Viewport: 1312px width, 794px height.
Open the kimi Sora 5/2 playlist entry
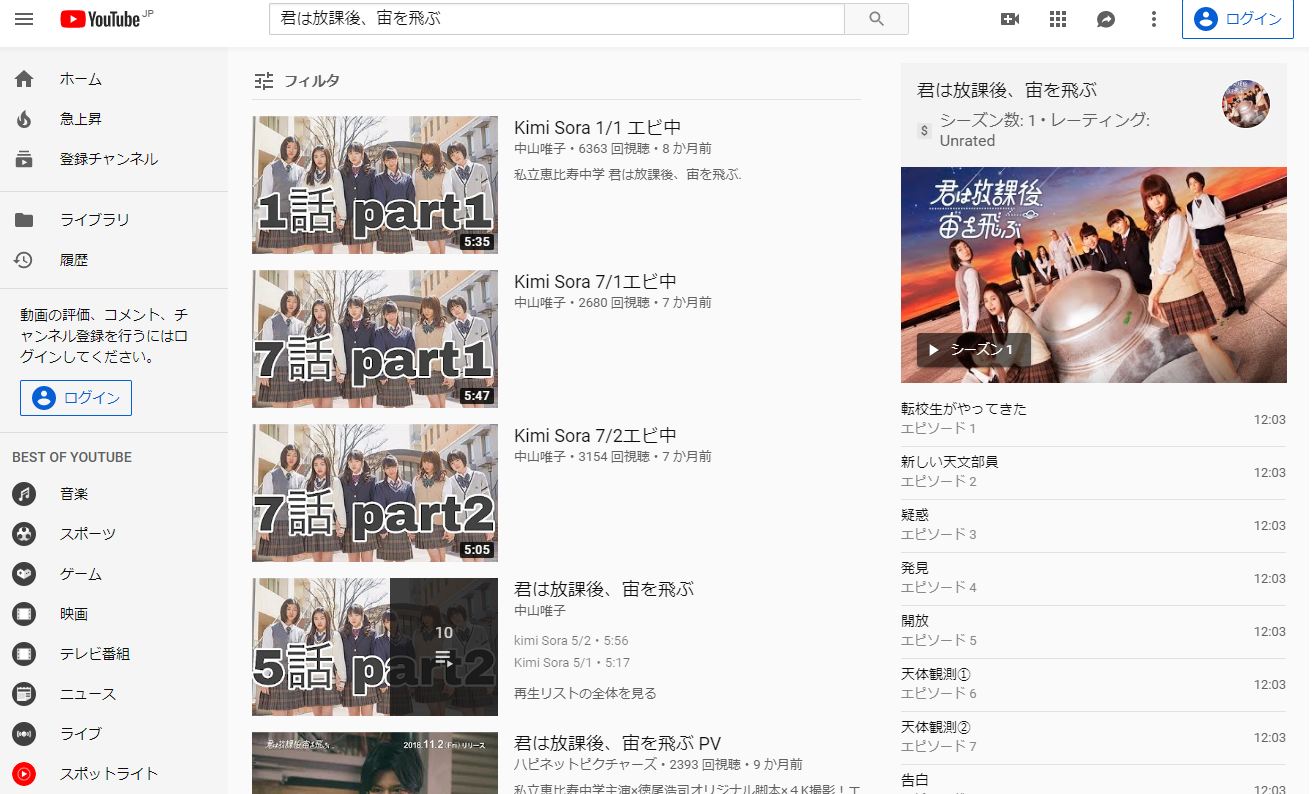pos(571,640)
